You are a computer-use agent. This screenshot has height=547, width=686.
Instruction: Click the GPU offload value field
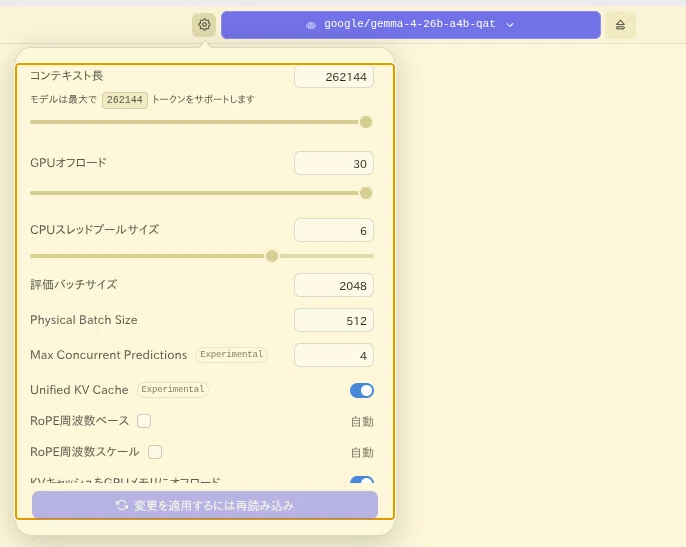[x=334, y=163]
